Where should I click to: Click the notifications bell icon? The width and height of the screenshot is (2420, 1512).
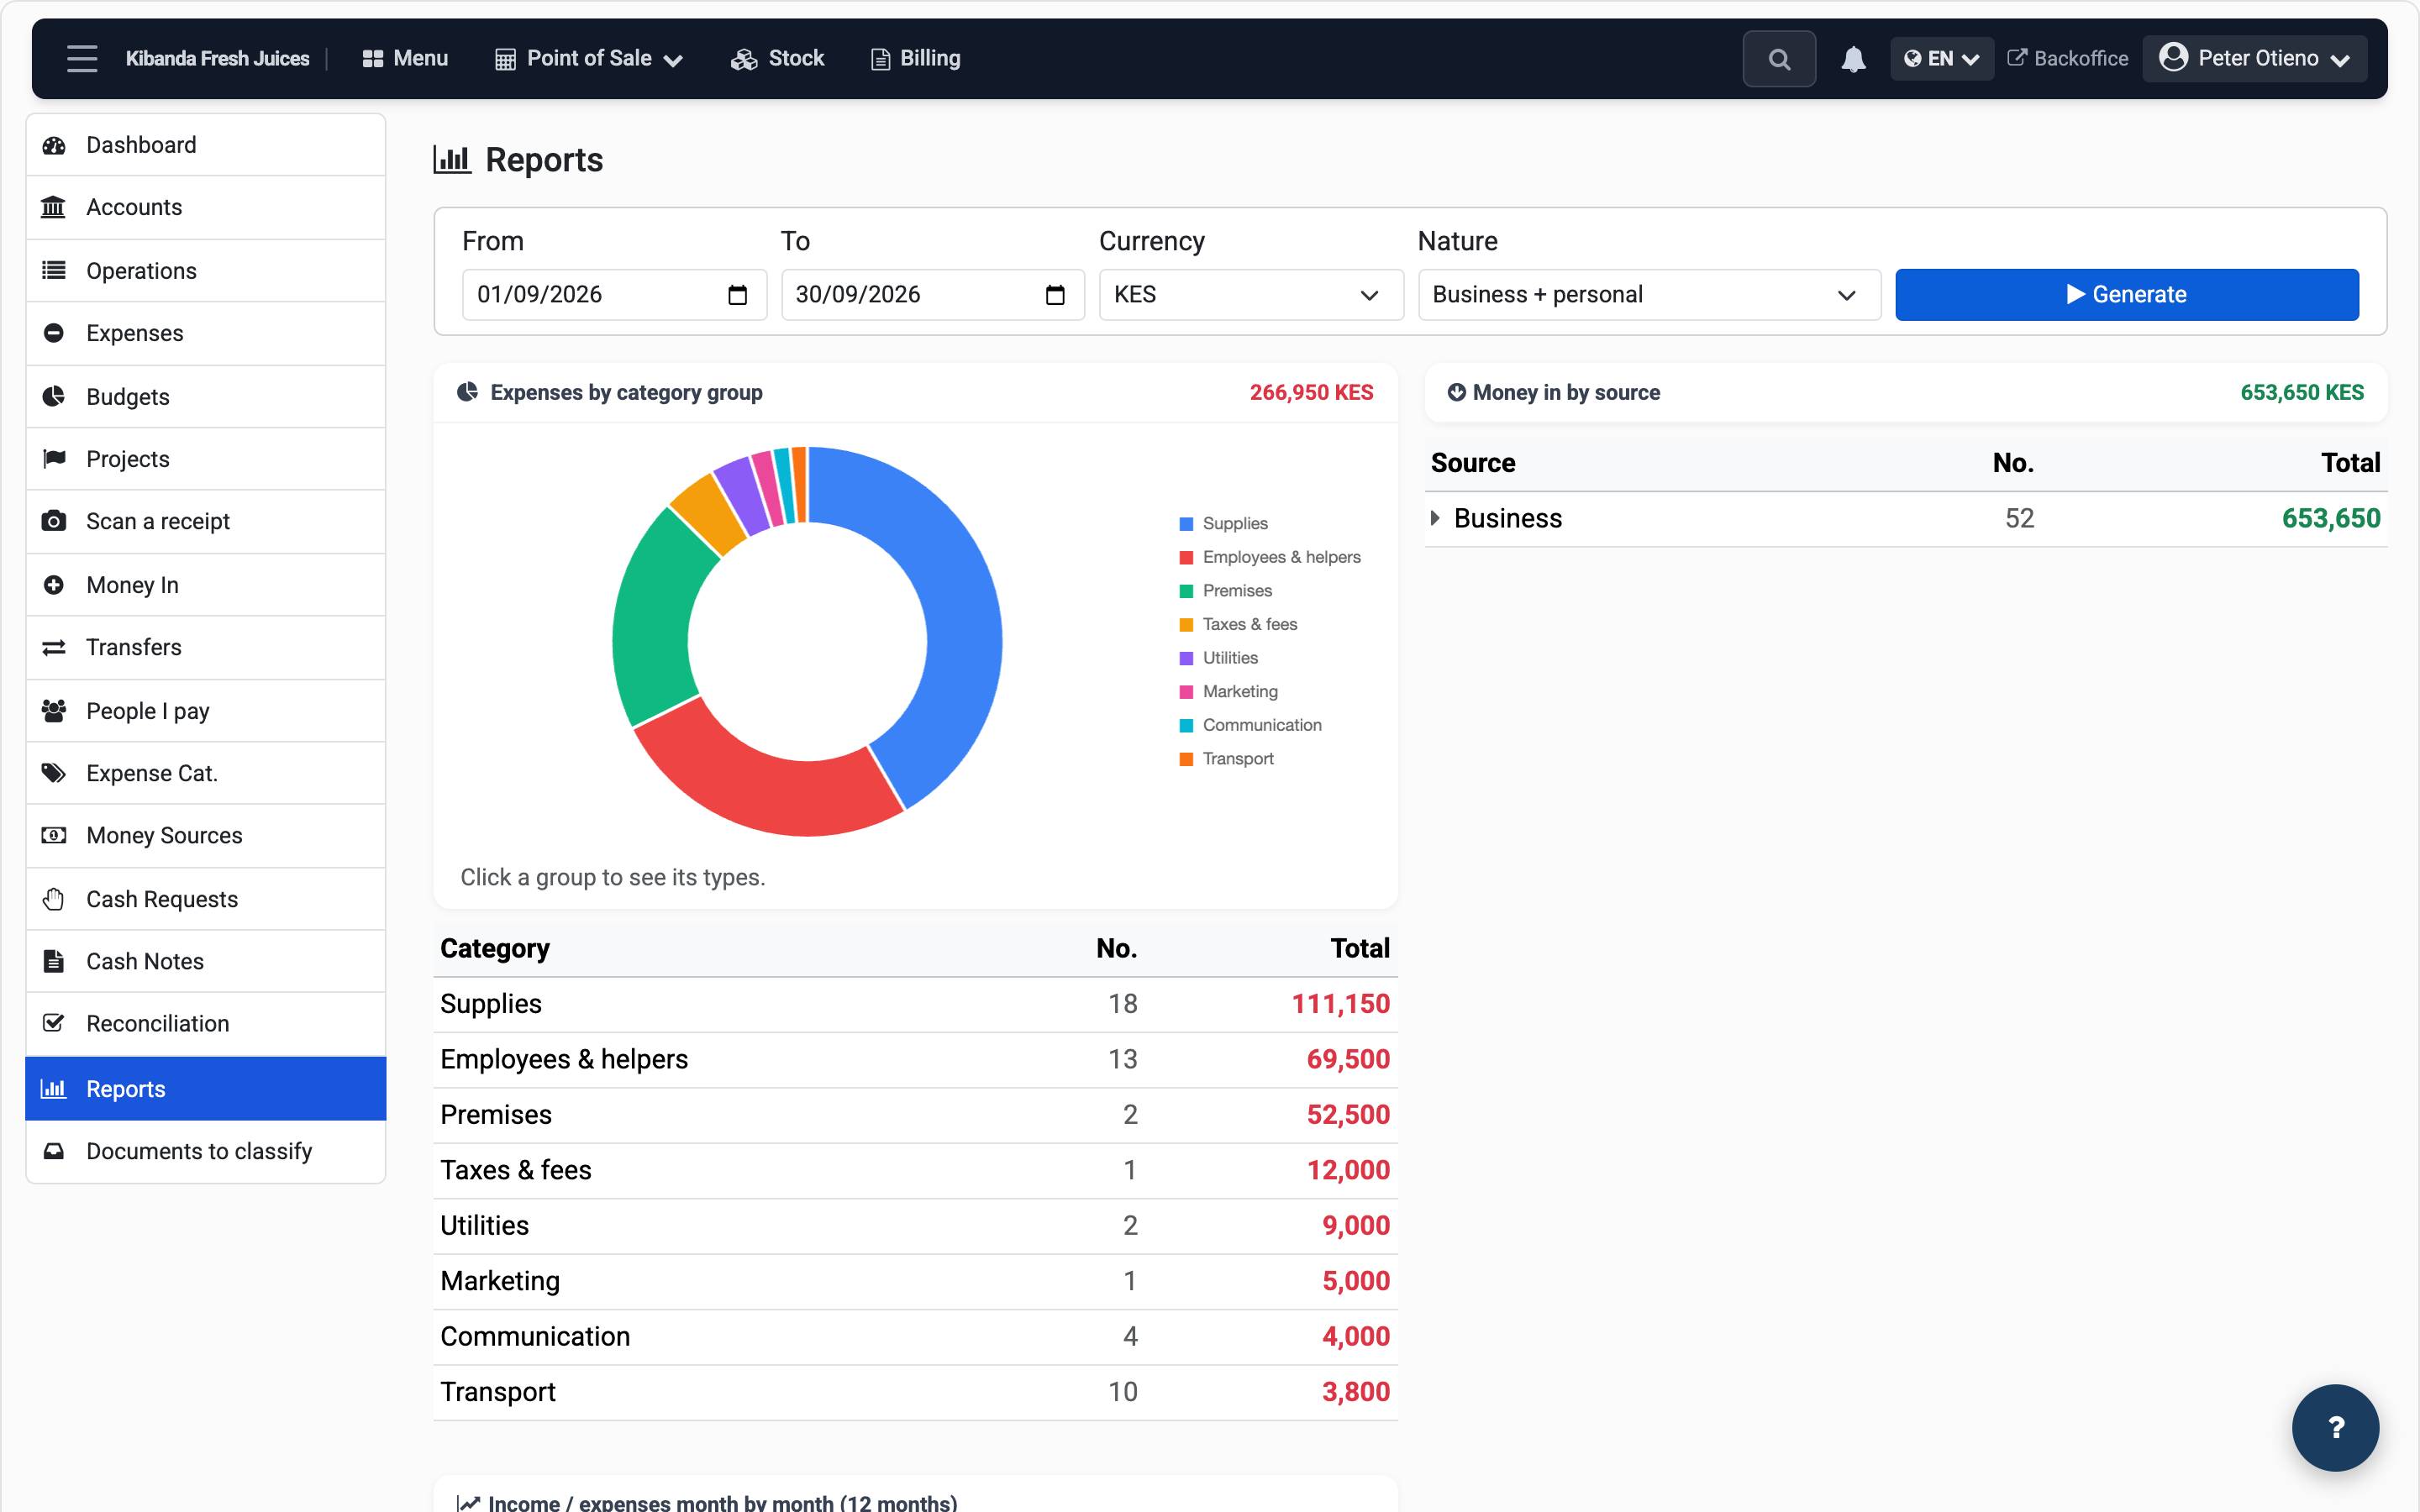point(1853,59)
